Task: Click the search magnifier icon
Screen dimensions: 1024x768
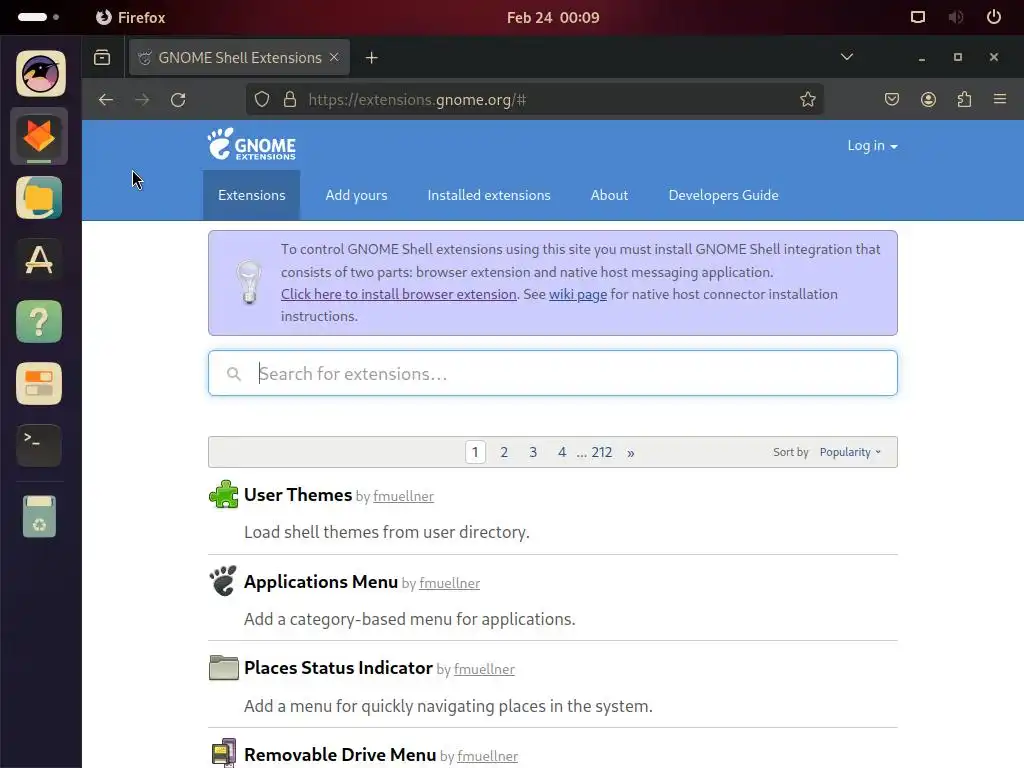Action: 234,374
